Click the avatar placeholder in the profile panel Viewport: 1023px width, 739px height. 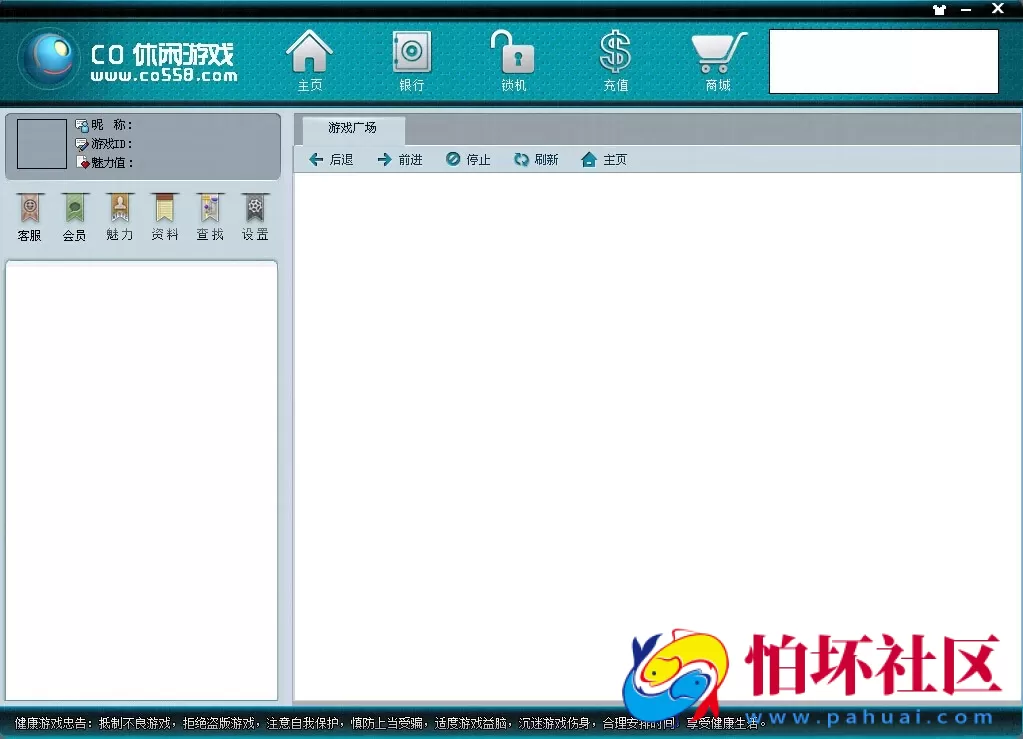pyautogui.click(x=41, y=144)
